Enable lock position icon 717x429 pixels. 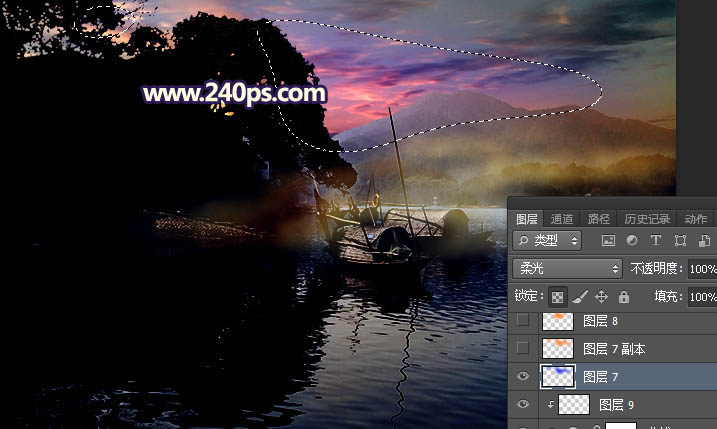pos(601,297)
